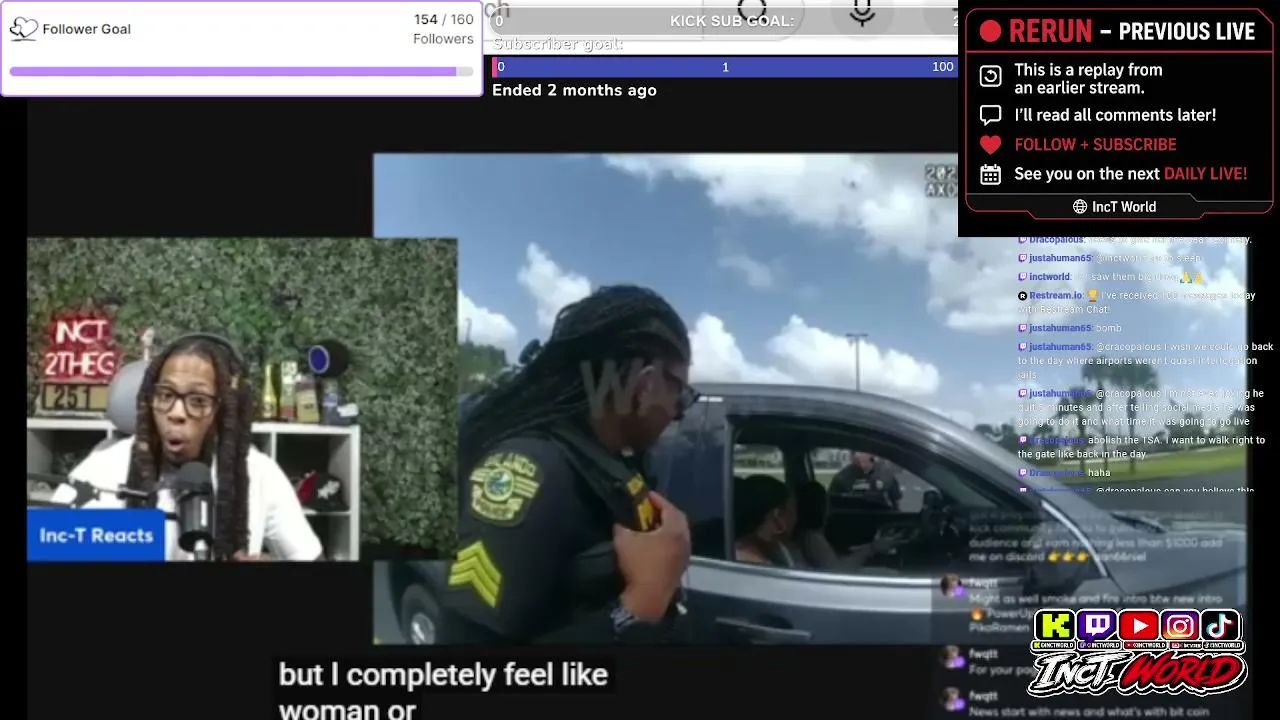Click the red INCT 2THEG neon sign
The image size is (1280, 720).
coord(81,349)
